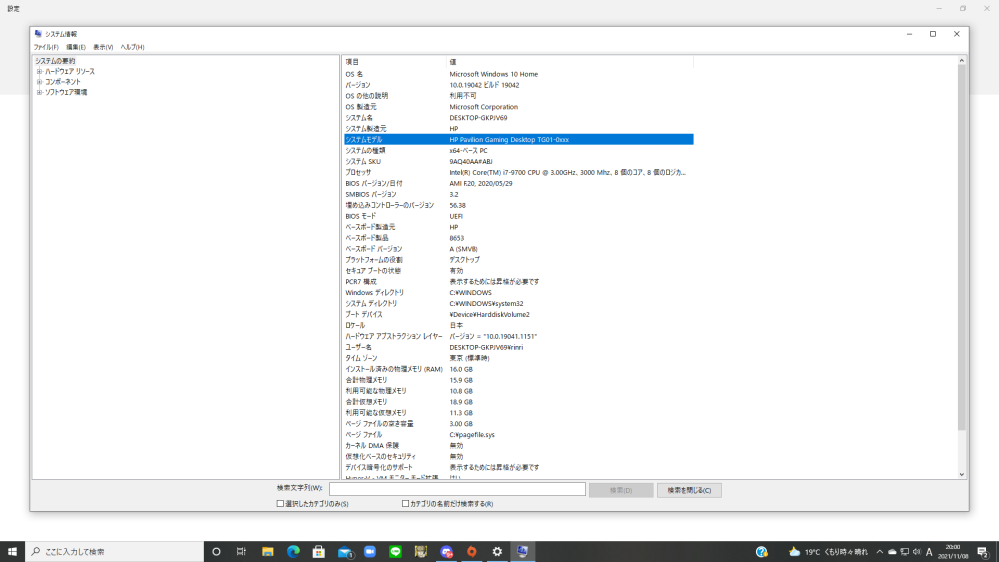The width and height of the screenshot is (999, 562).
Task: Check 選択したカテゴリのみ checkbox
Action: coord(280,503)
